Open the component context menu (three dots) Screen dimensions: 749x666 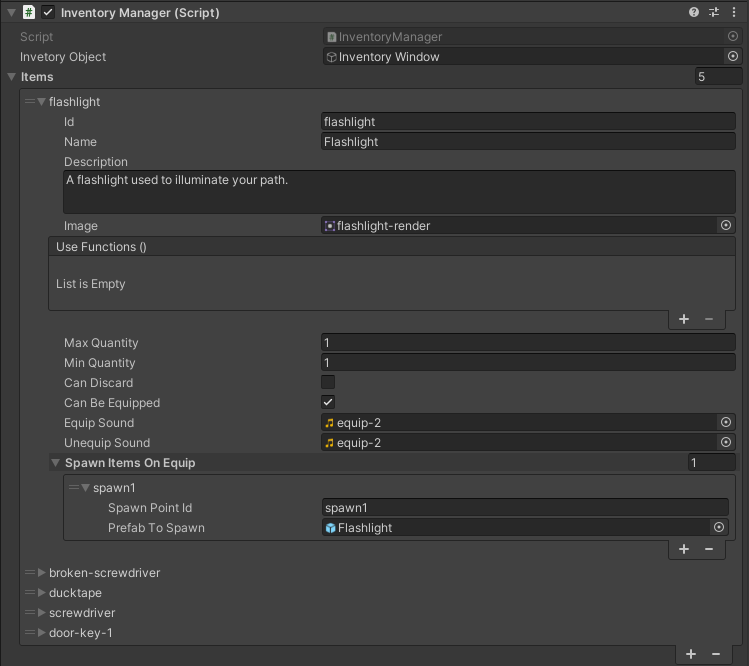732,13
